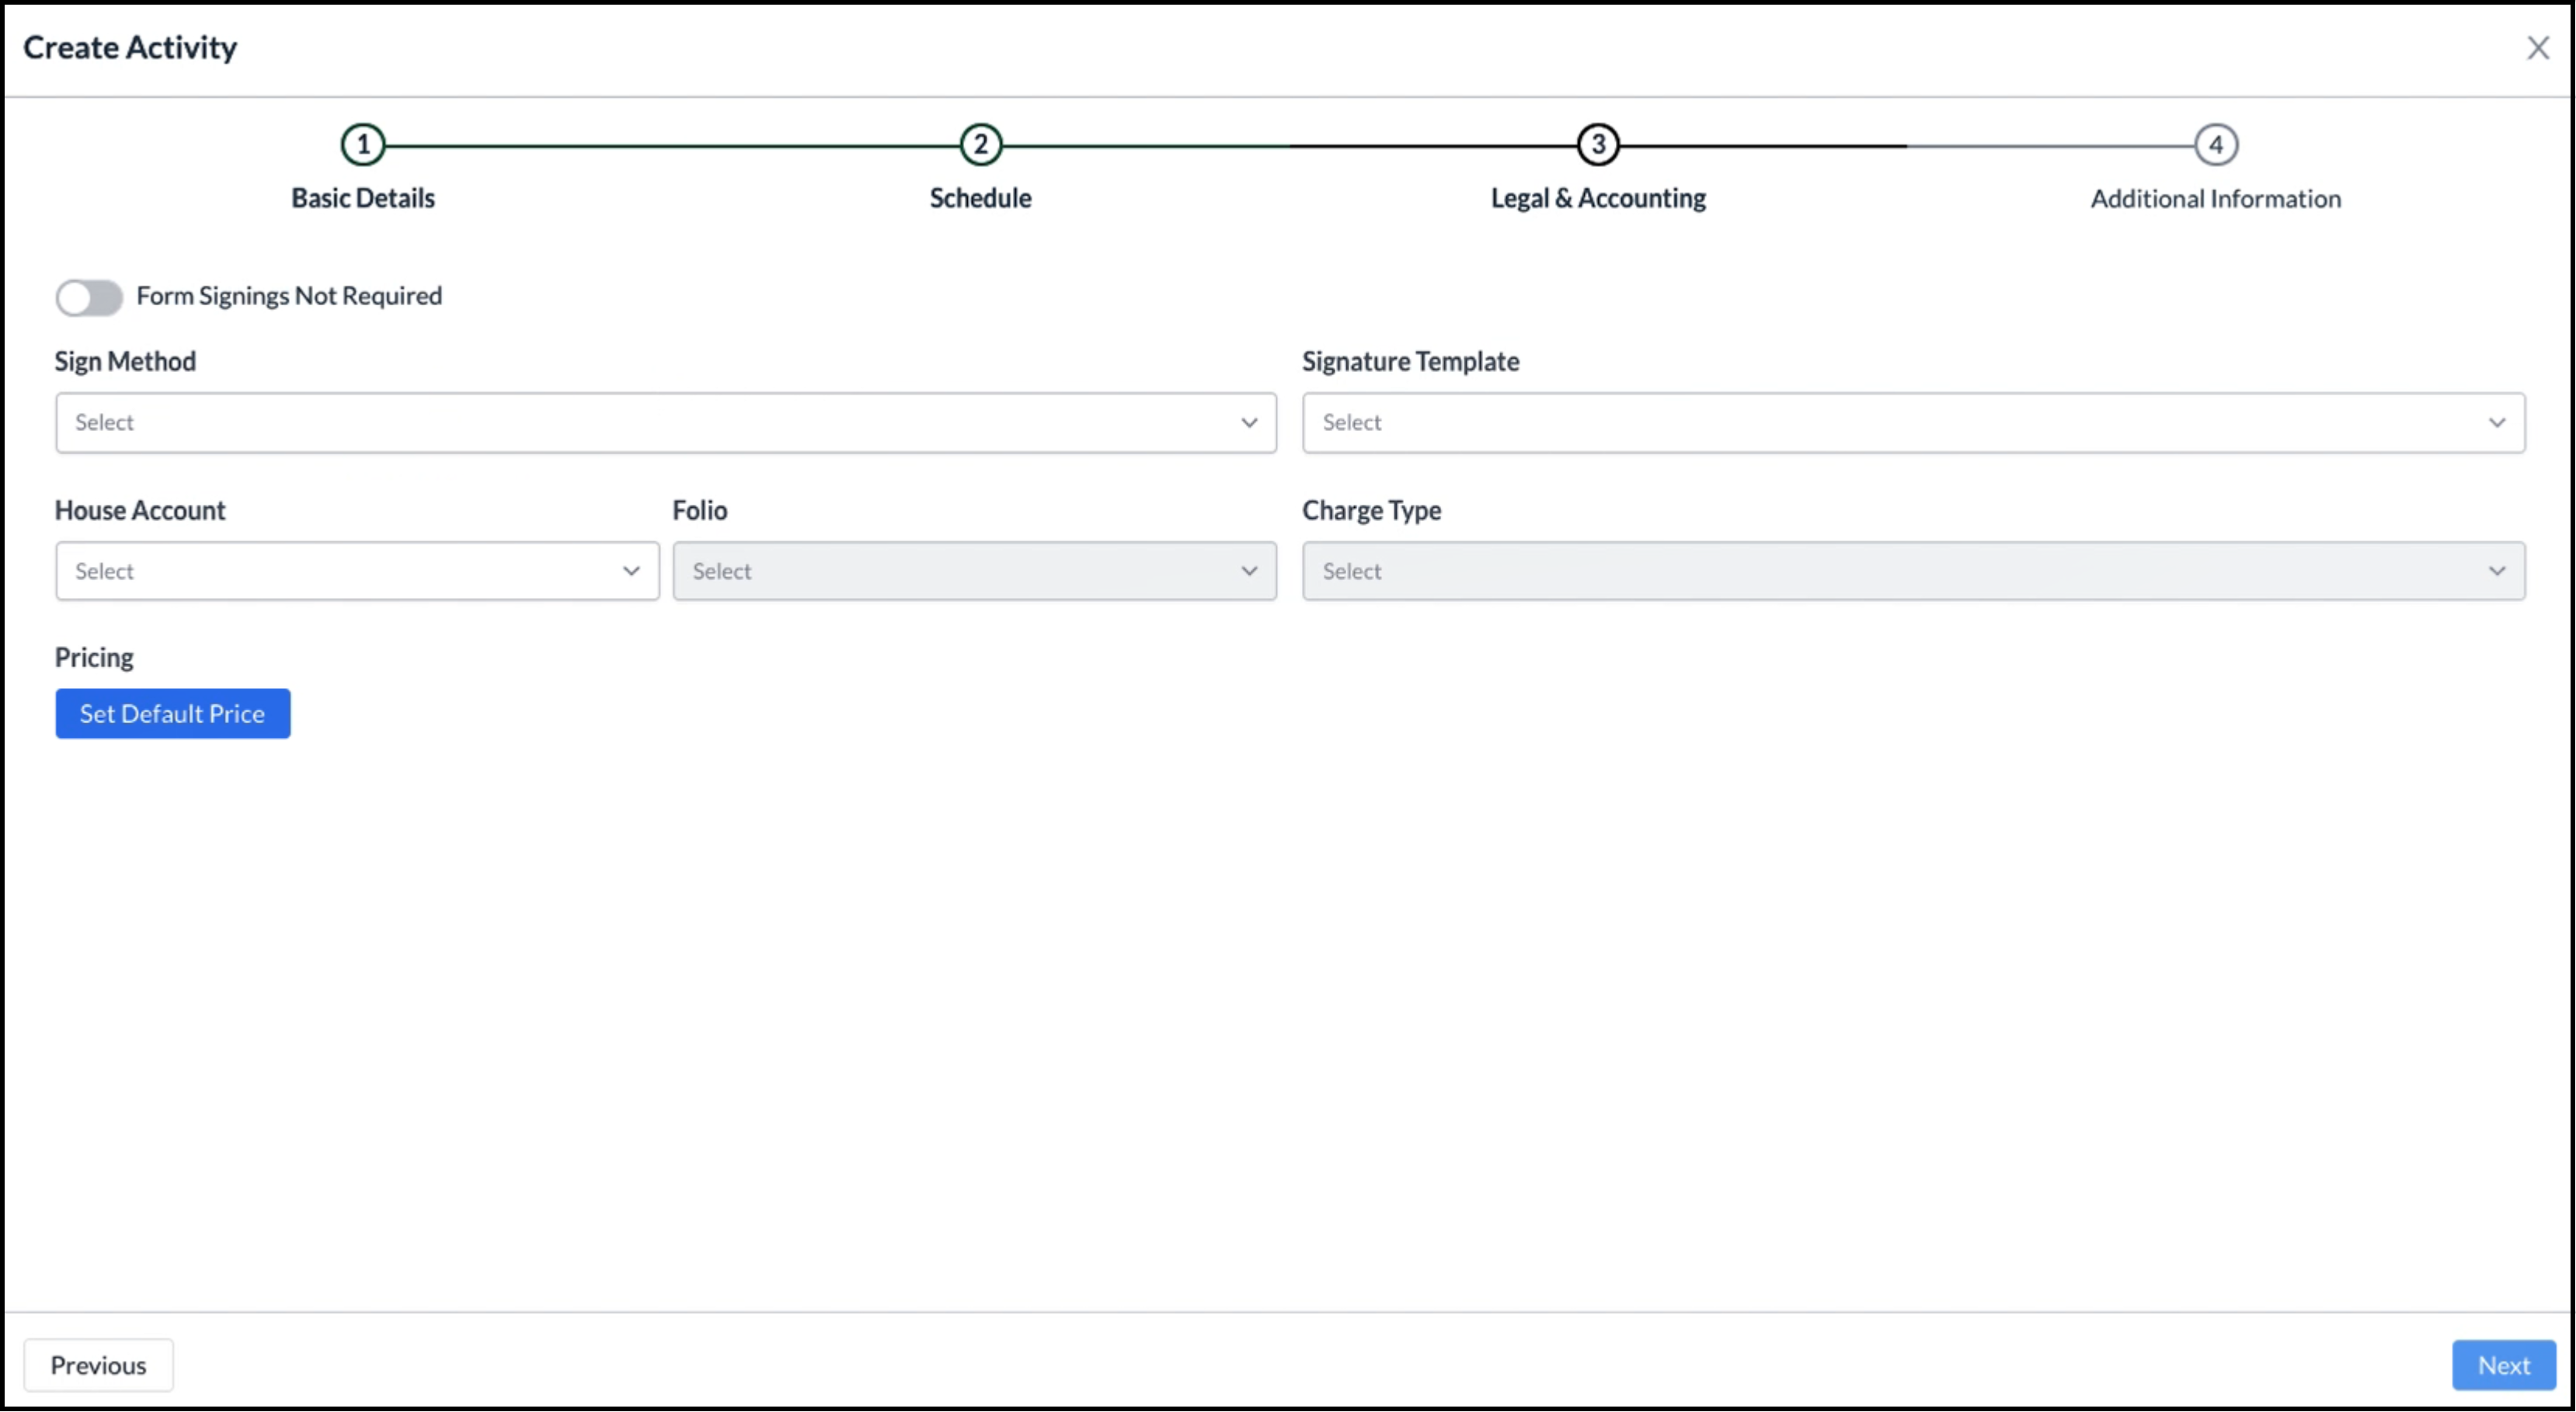This screenshot has width=2576, height=1412.
Task: Switch the Form Signings Not Required control
Action: tap(89, 297)
